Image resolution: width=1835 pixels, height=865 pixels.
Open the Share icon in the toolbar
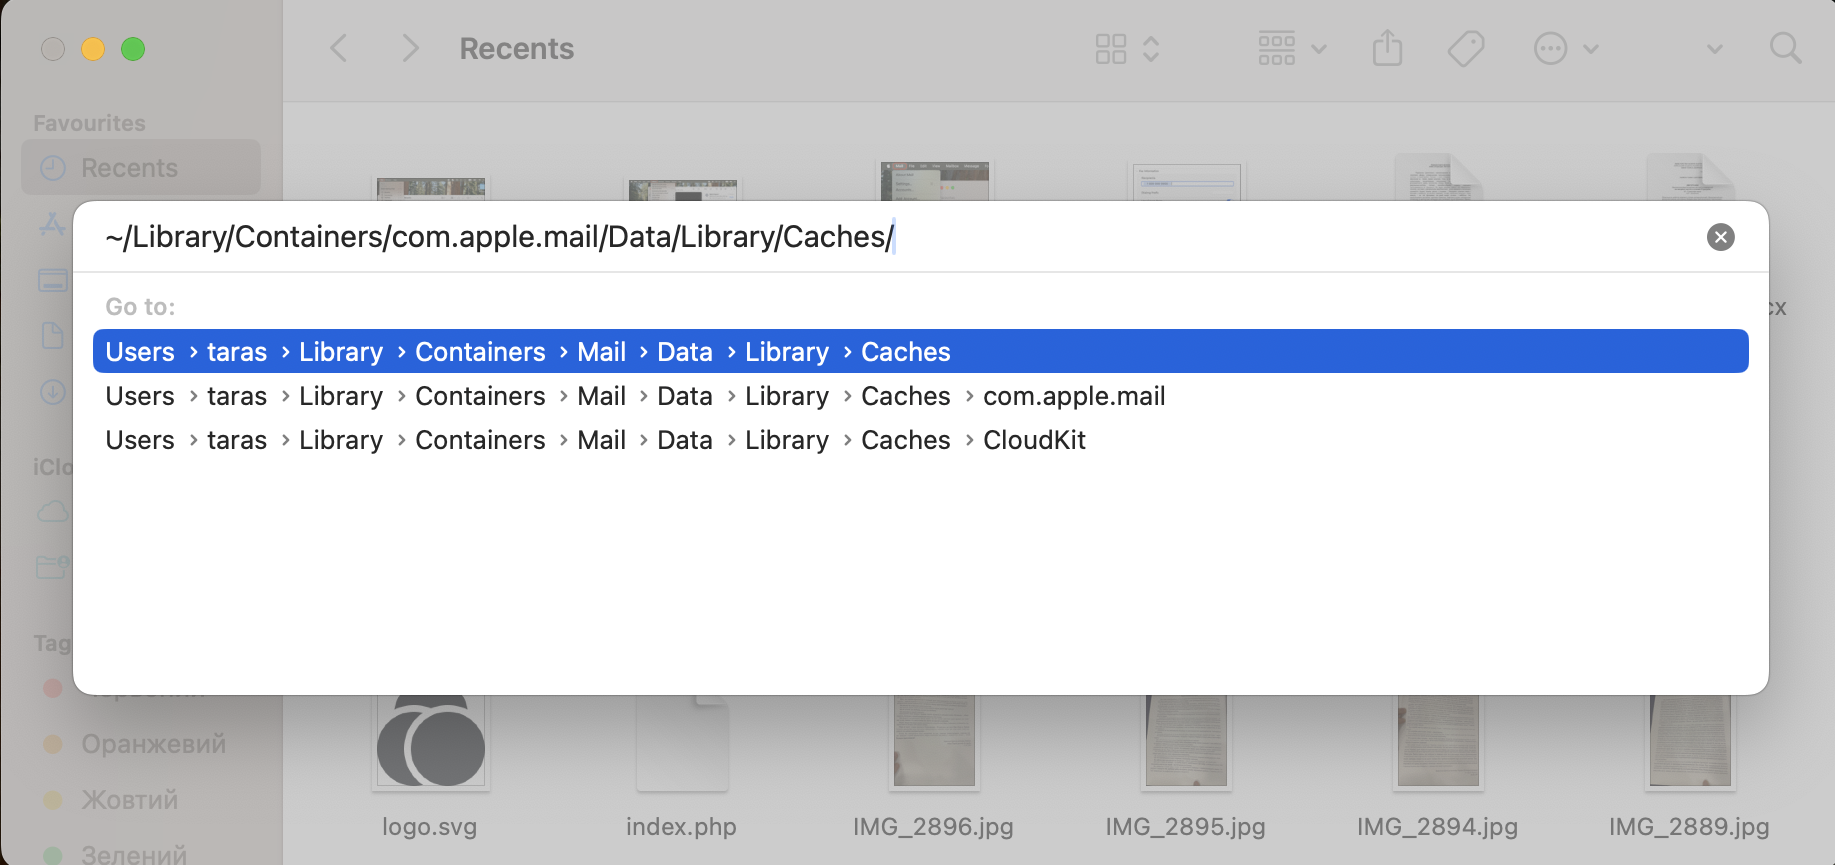pos(1387,47)
